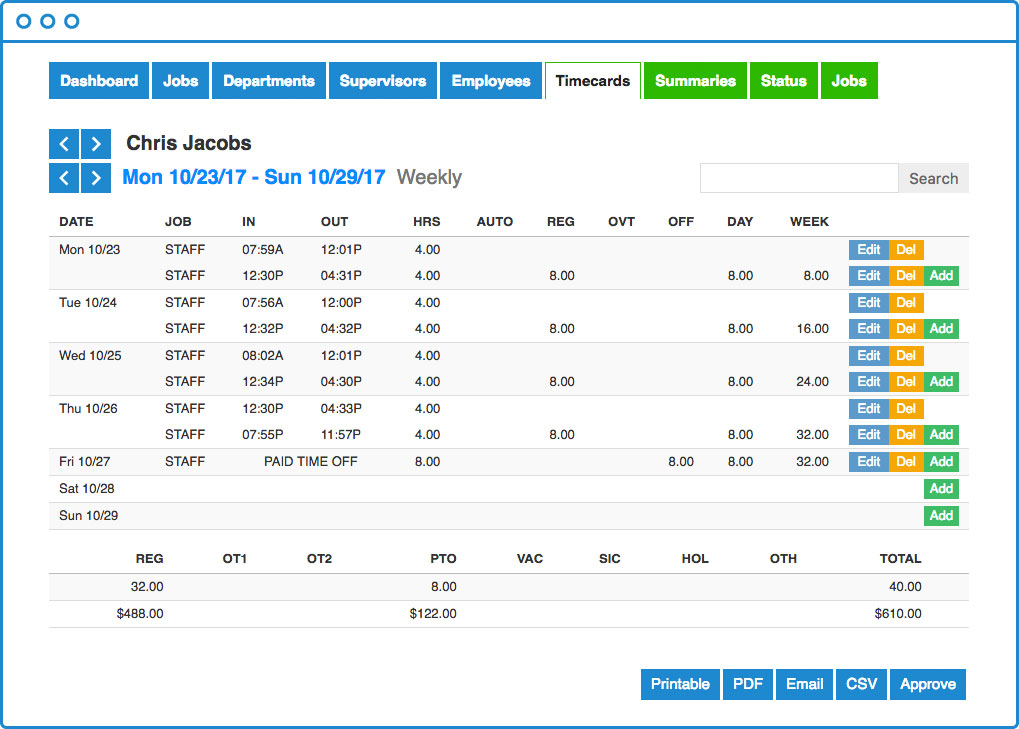Edit the PAID TIME OFF entry on Fri 10/27
1019x729 pixels.
(868, 461)
